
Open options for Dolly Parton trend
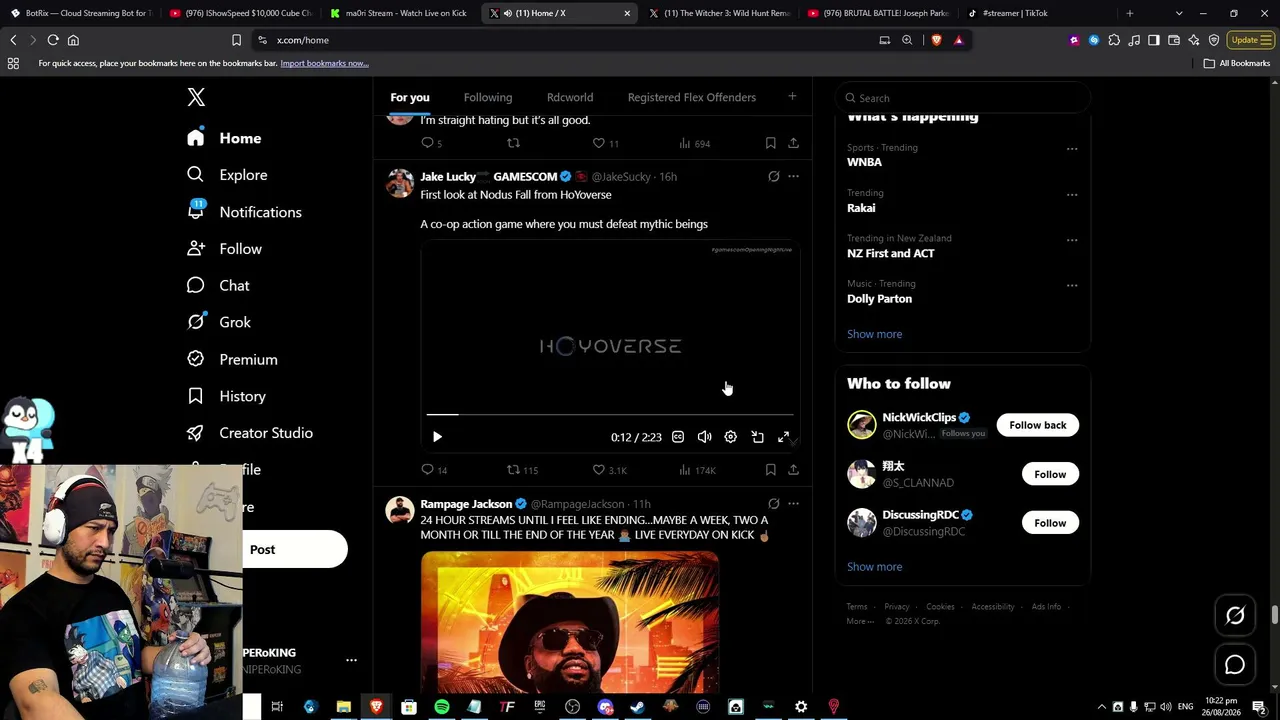coord(1072,285)
